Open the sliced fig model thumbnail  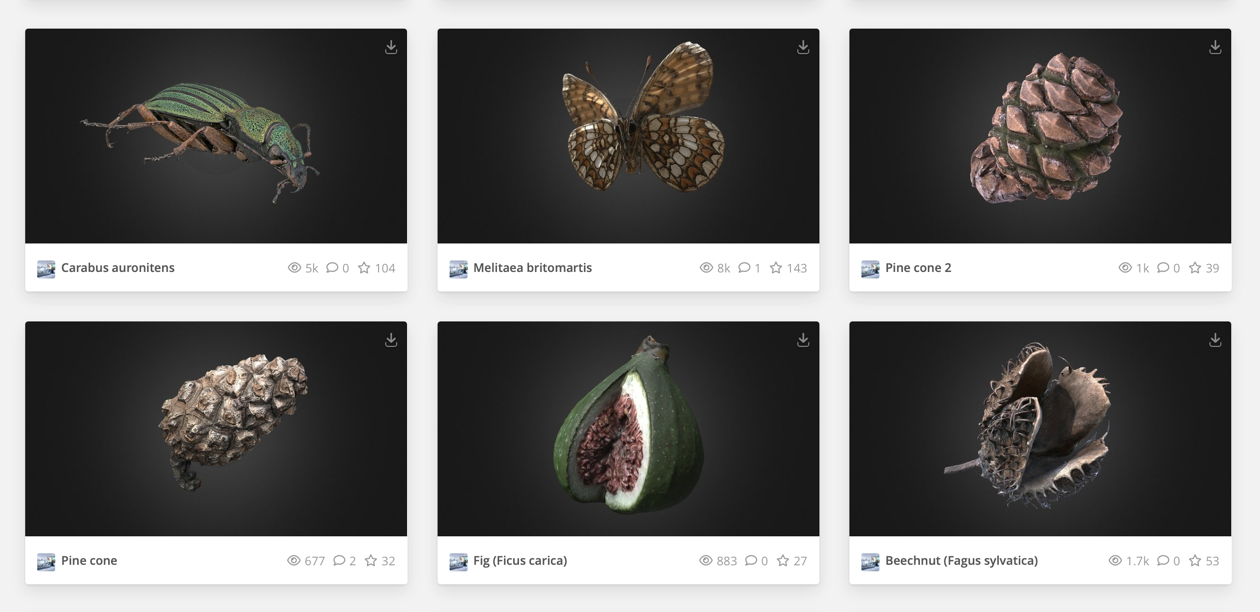coord(628,429)
